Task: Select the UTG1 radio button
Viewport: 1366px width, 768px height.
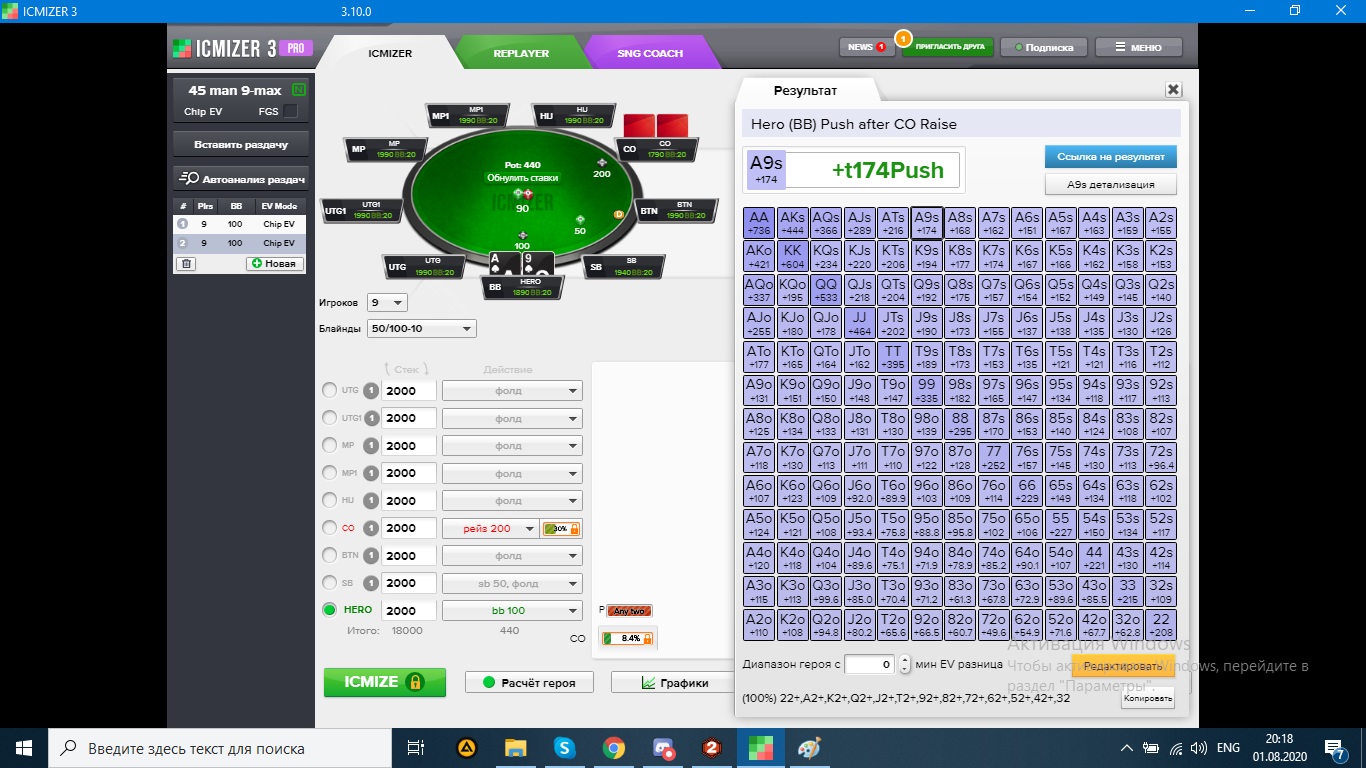Action: click(x=329, y=418)
